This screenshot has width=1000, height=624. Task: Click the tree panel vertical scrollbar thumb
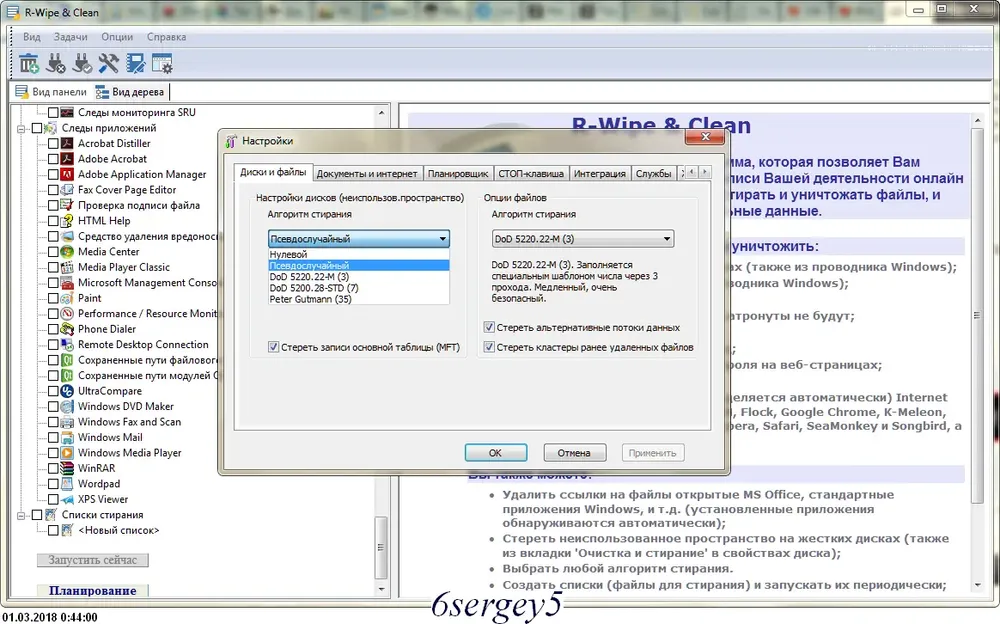(x=381, y=547)
